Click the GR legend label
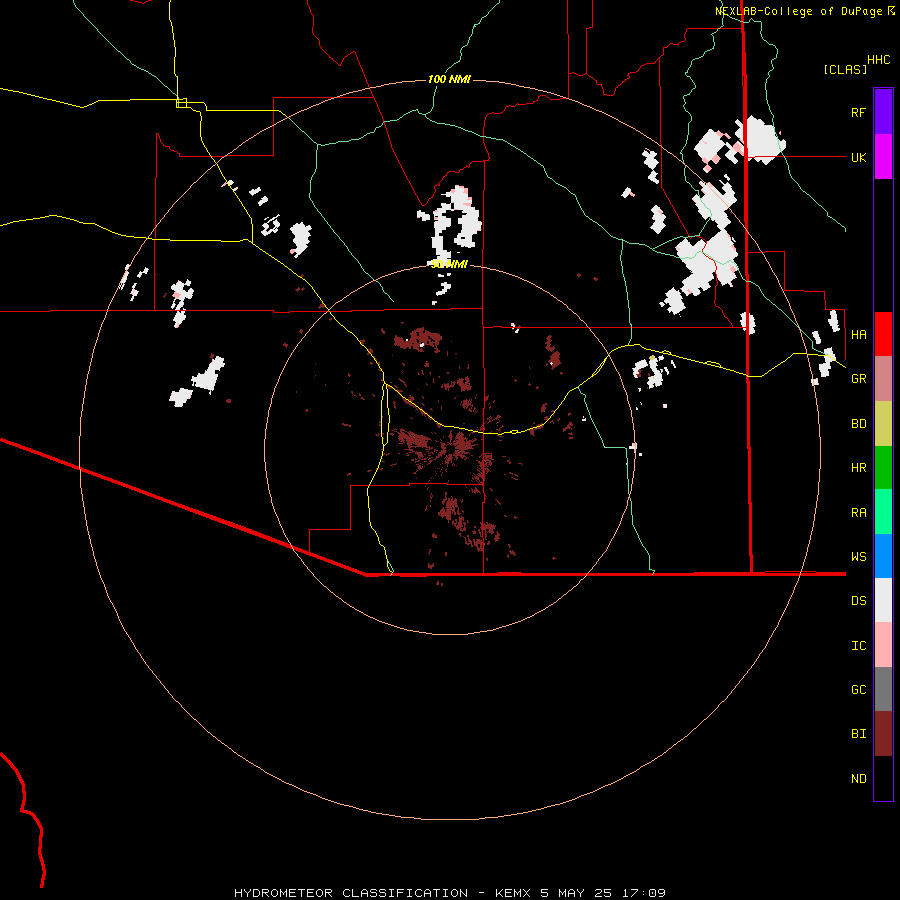 click(858, 379)
